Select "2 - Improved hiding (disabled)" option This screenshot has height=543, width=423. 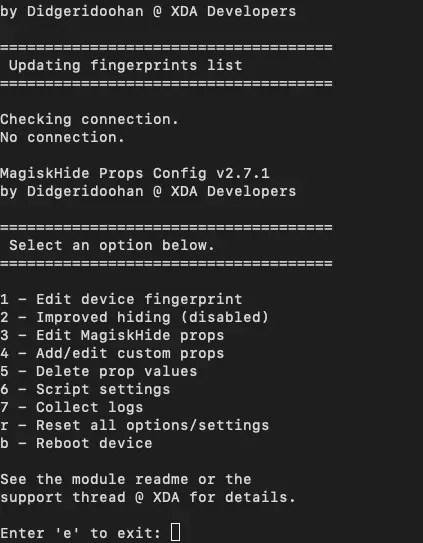coord(134,318)
